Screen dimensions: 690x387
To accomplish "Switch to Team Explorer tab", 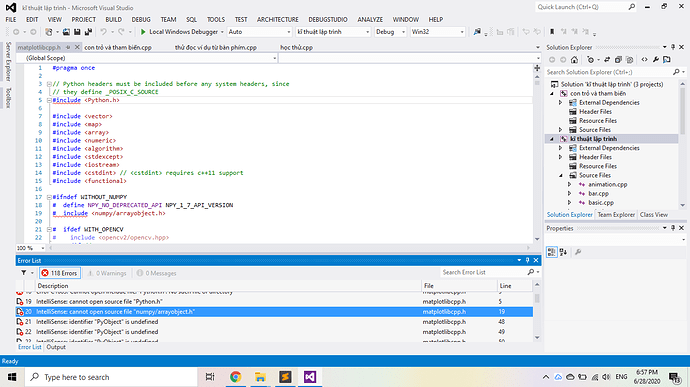I will tap(616, 215).
